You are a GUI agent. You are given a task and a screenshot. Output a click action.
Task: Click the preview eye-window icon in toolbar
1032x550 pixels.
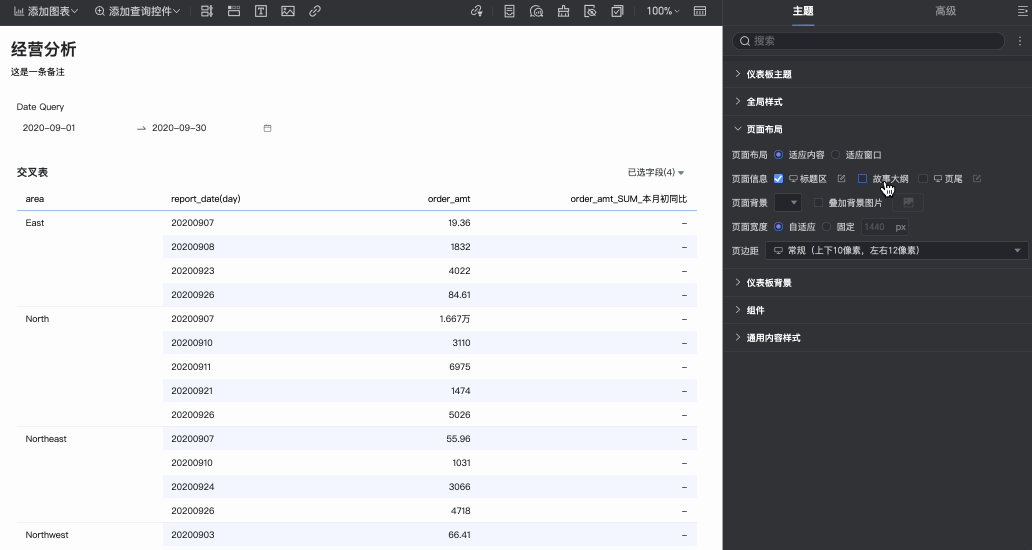(590, 11)
